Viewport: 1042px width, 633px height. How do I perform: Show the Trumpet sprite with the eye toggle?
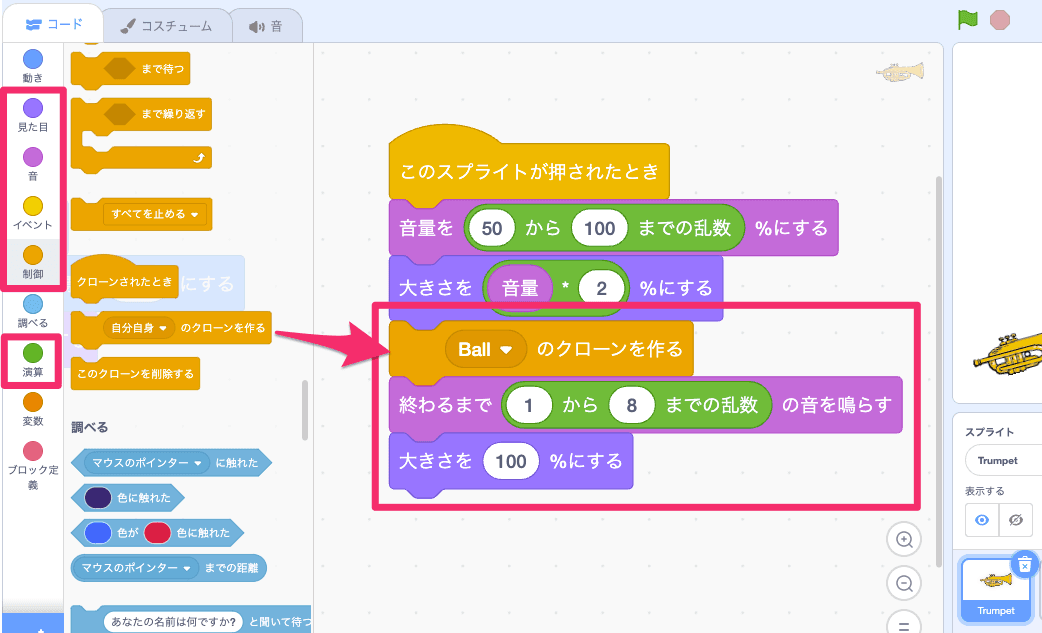[x=981, y=520]
